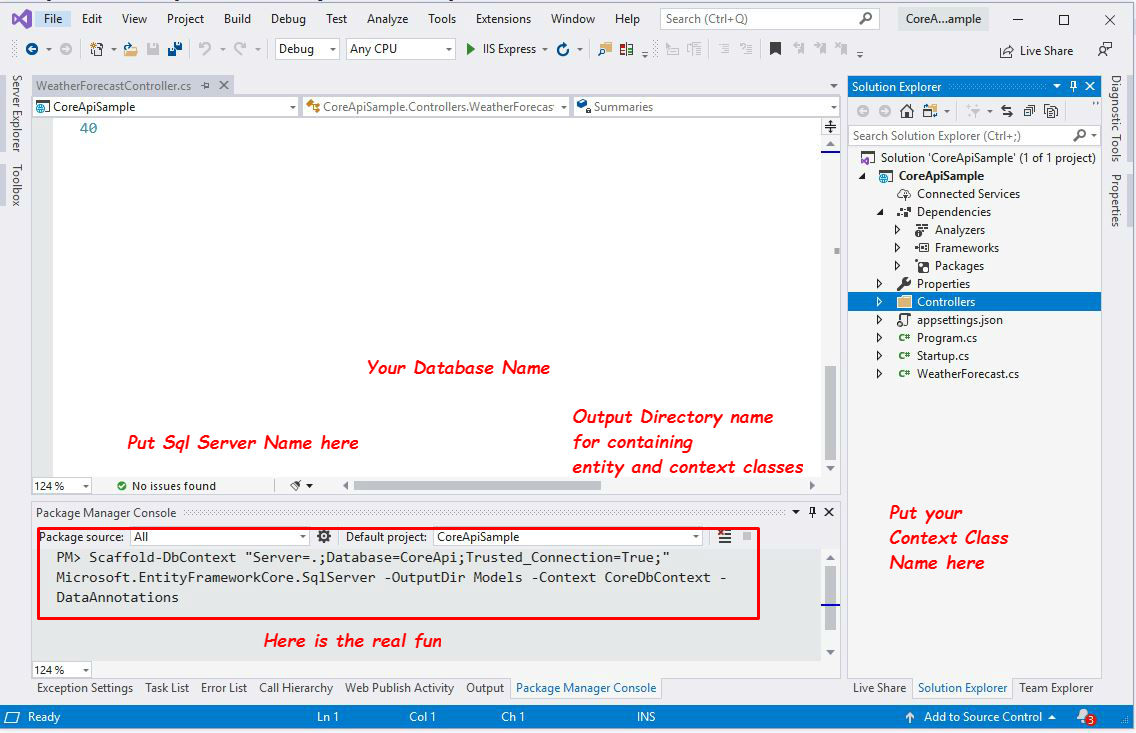
Task: Collapse the Dependencies tree node
Action: pyautogui.click(x=880, y=212)
